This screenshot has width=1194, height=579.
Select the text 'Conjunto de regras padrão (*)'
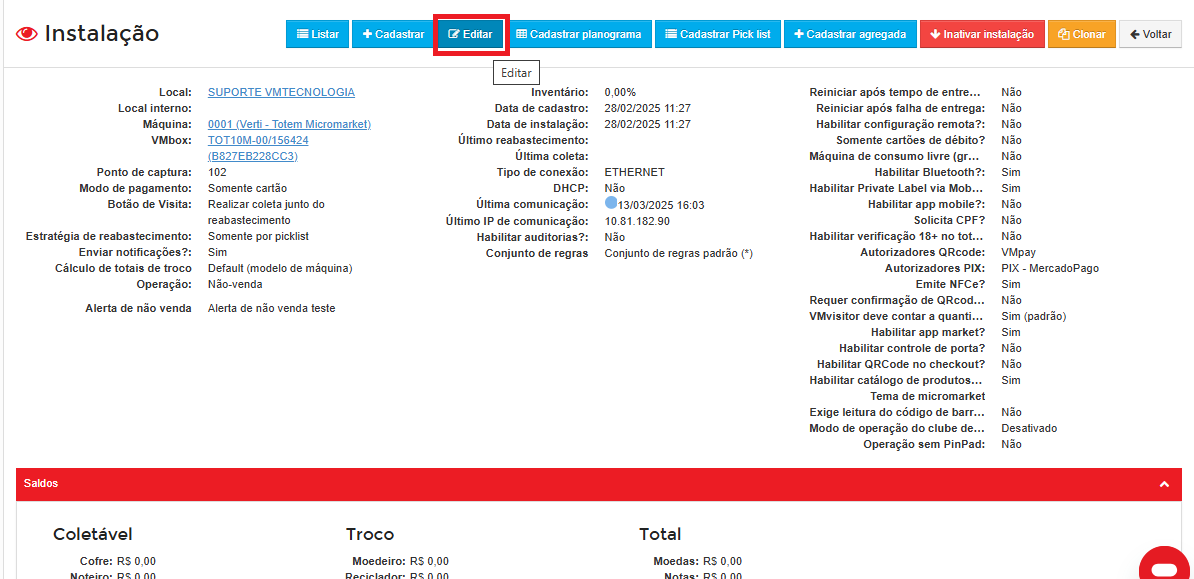point(678,253)
